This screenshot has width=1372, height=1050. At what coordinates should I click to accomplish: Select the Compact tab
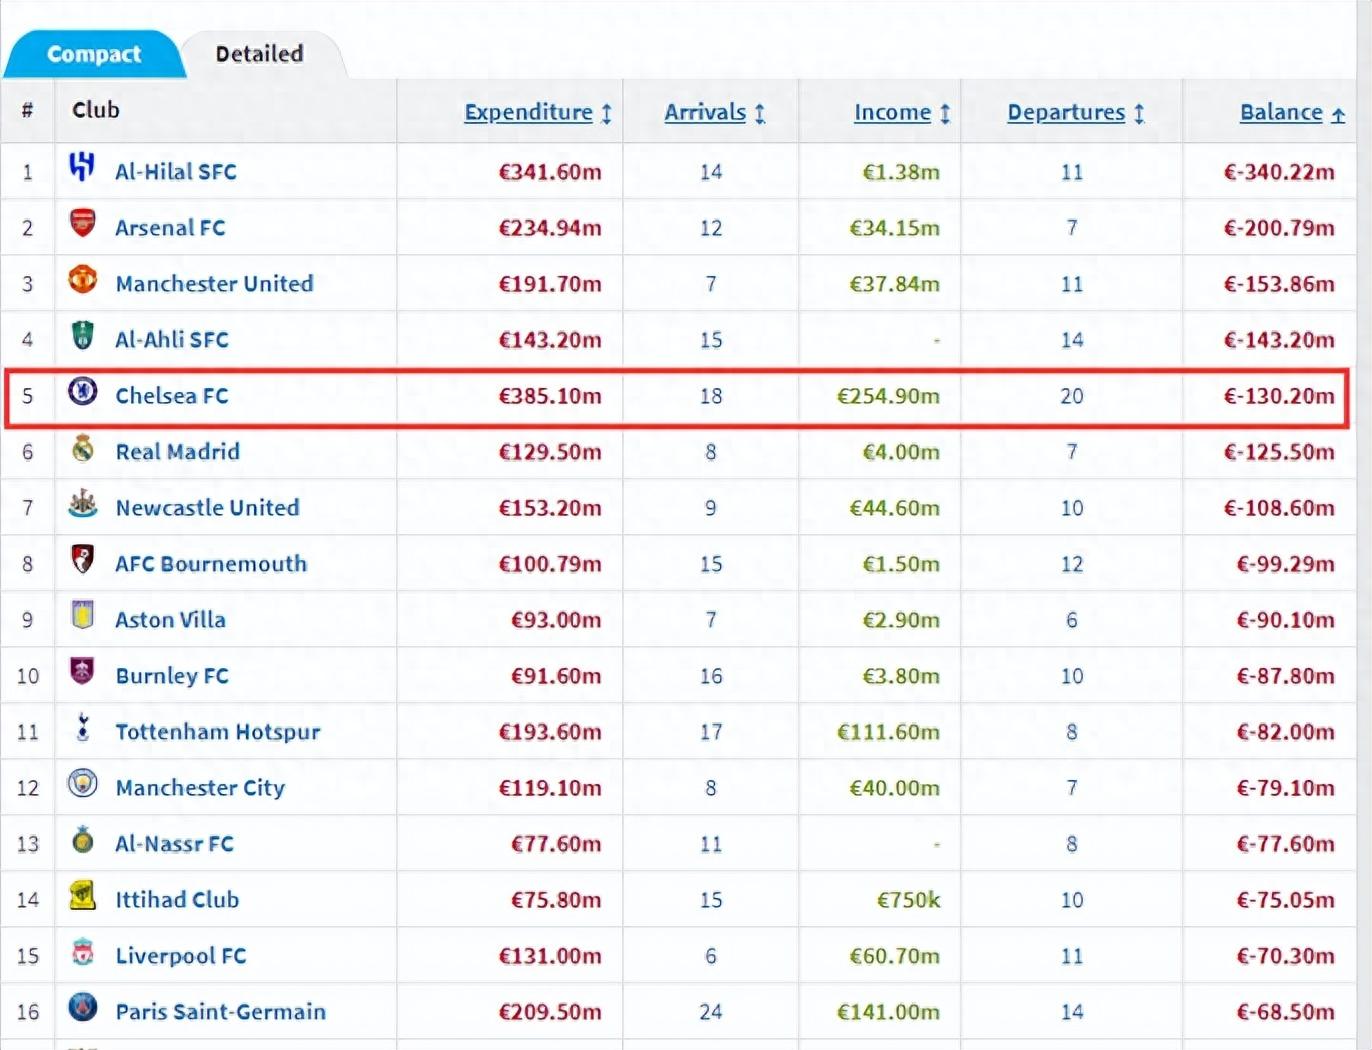pyautogui.click(x=93, y=54)
